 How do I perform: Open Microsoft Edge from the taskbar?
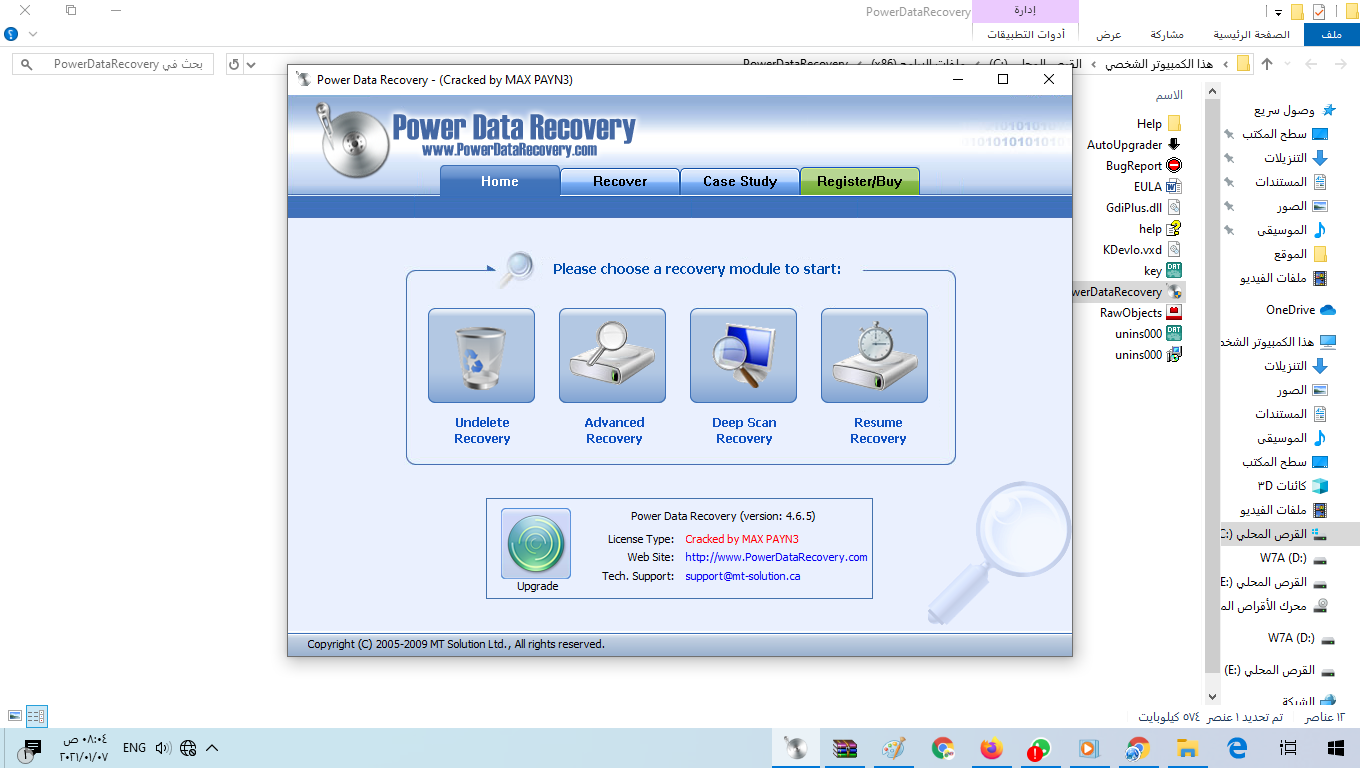click(1236, 748)
